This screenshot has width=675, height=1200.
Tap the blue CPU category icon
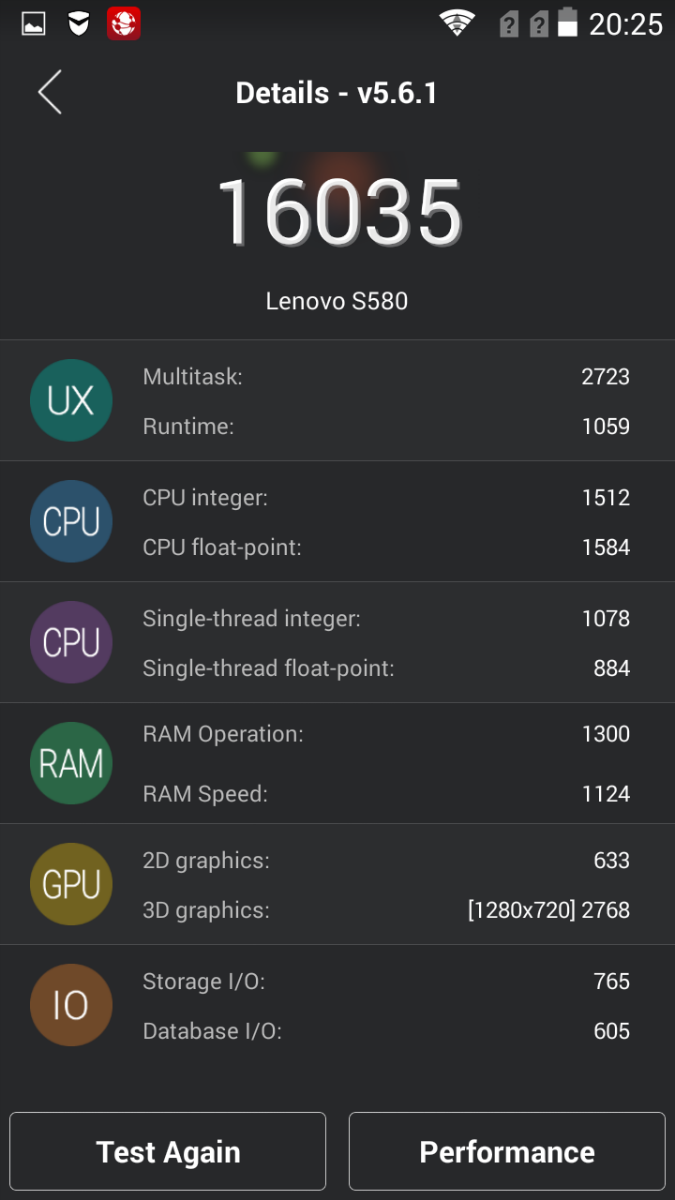71,522
